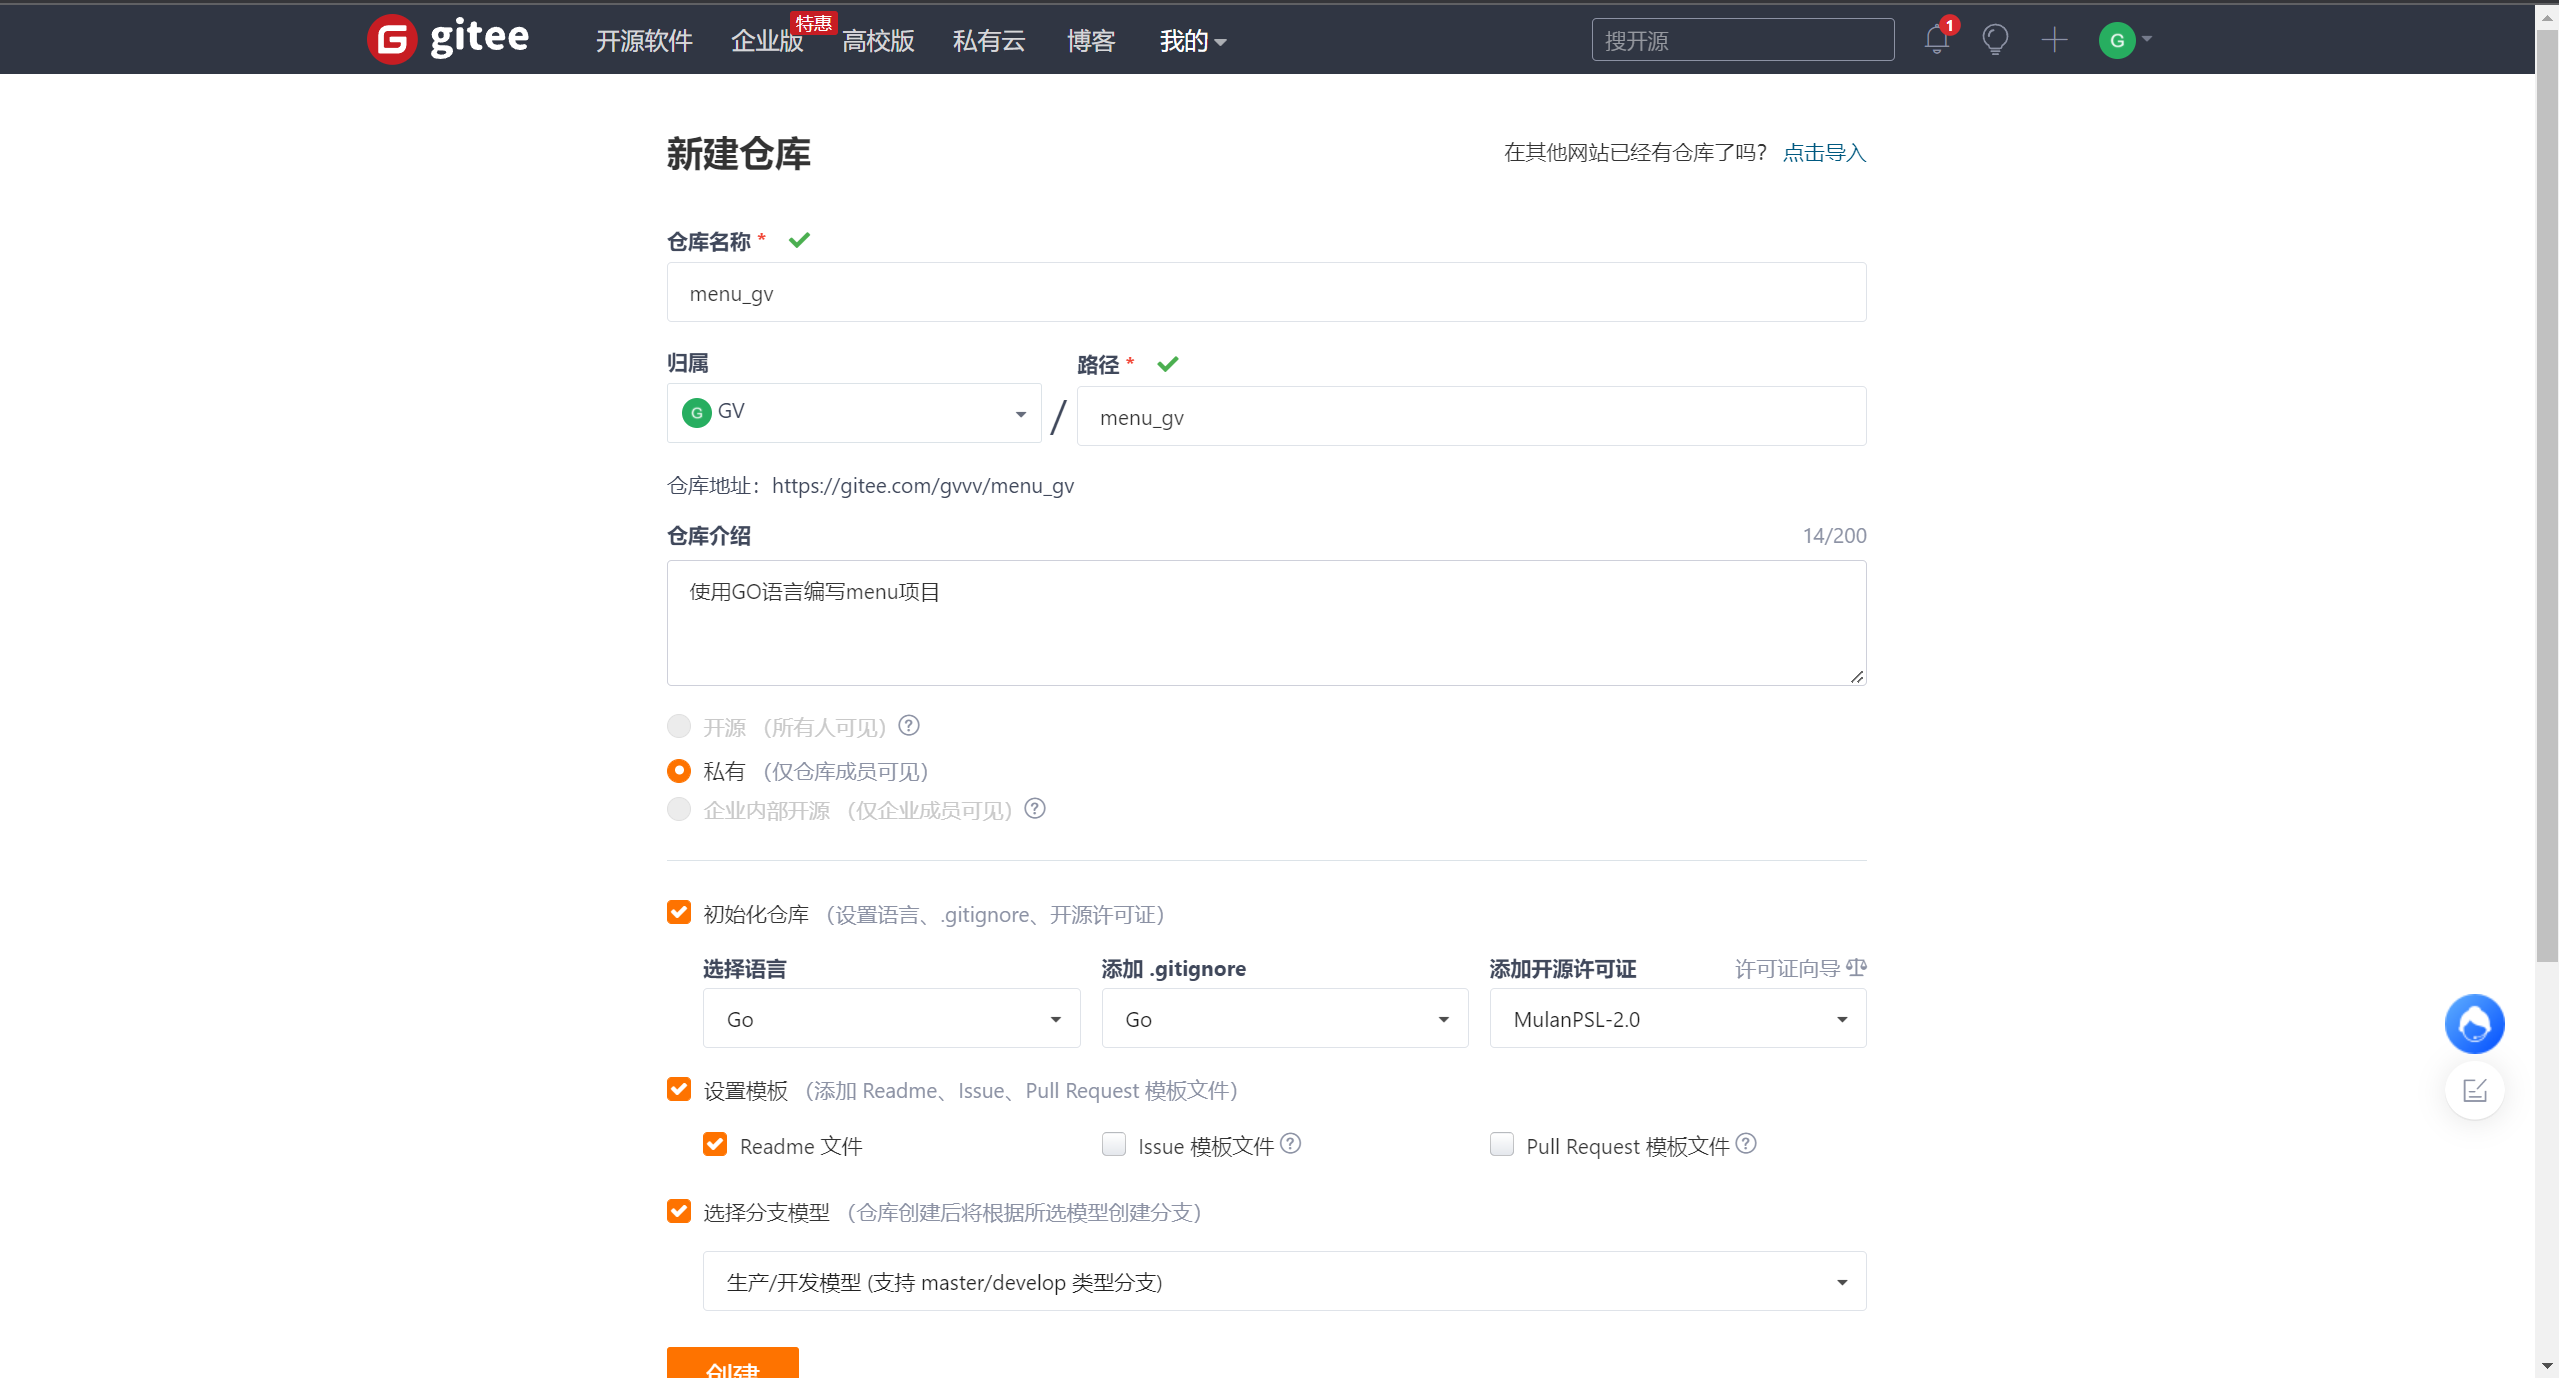Select the 私有 radio button
Image resolution: width=2559 pixels, height=1378 pixels.
pos(679,771)
